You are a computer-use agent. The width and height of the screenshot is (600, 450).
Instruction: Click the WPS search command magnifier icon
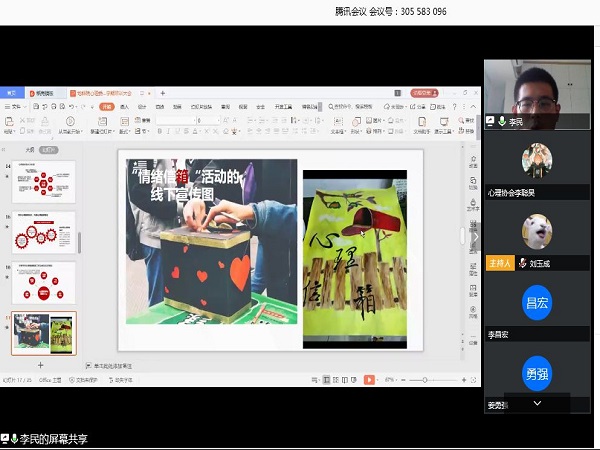331,106
